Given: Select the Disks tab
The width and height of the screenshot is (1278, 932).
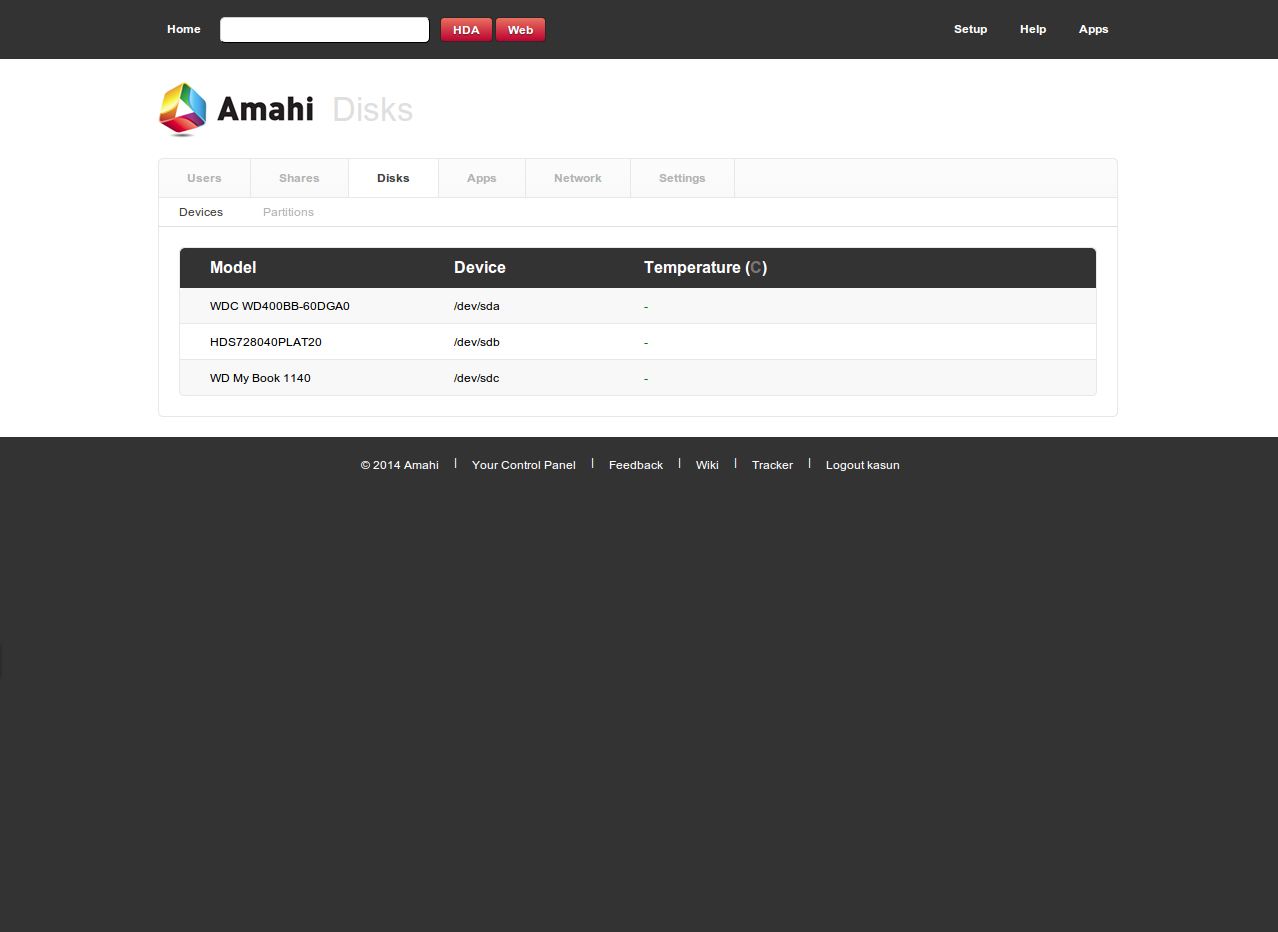Looking at the screenshot, I should [x=393, y=178].
